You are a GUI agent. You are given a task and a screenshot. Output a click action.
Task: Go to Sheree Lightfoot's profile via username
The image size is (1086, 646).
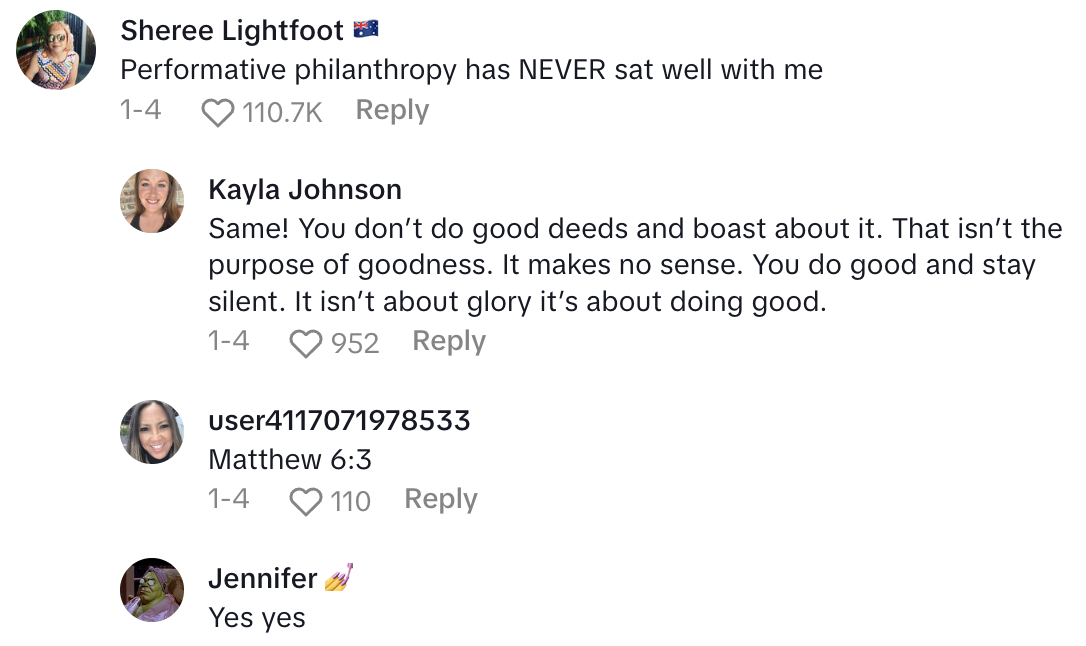click(233, 31)
